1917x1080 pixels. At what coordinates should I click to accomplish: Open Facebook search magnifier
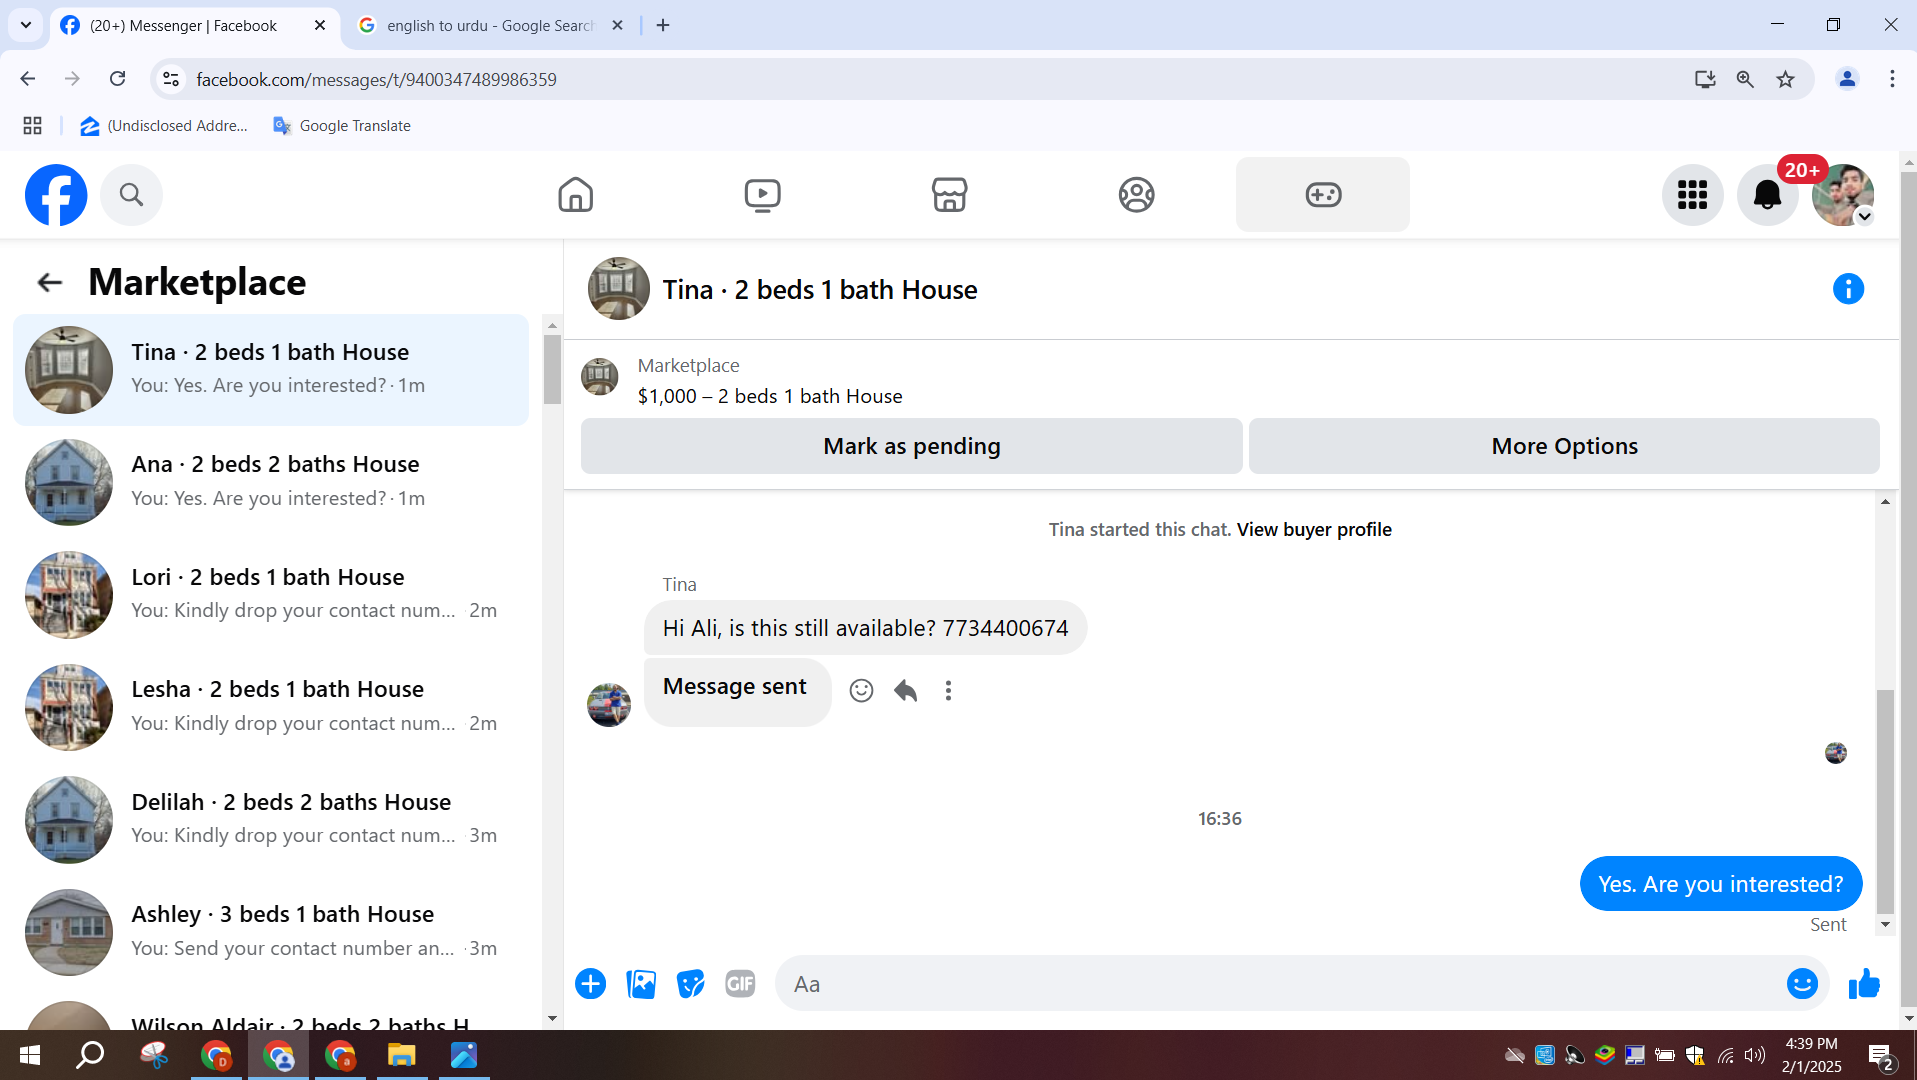131,195
